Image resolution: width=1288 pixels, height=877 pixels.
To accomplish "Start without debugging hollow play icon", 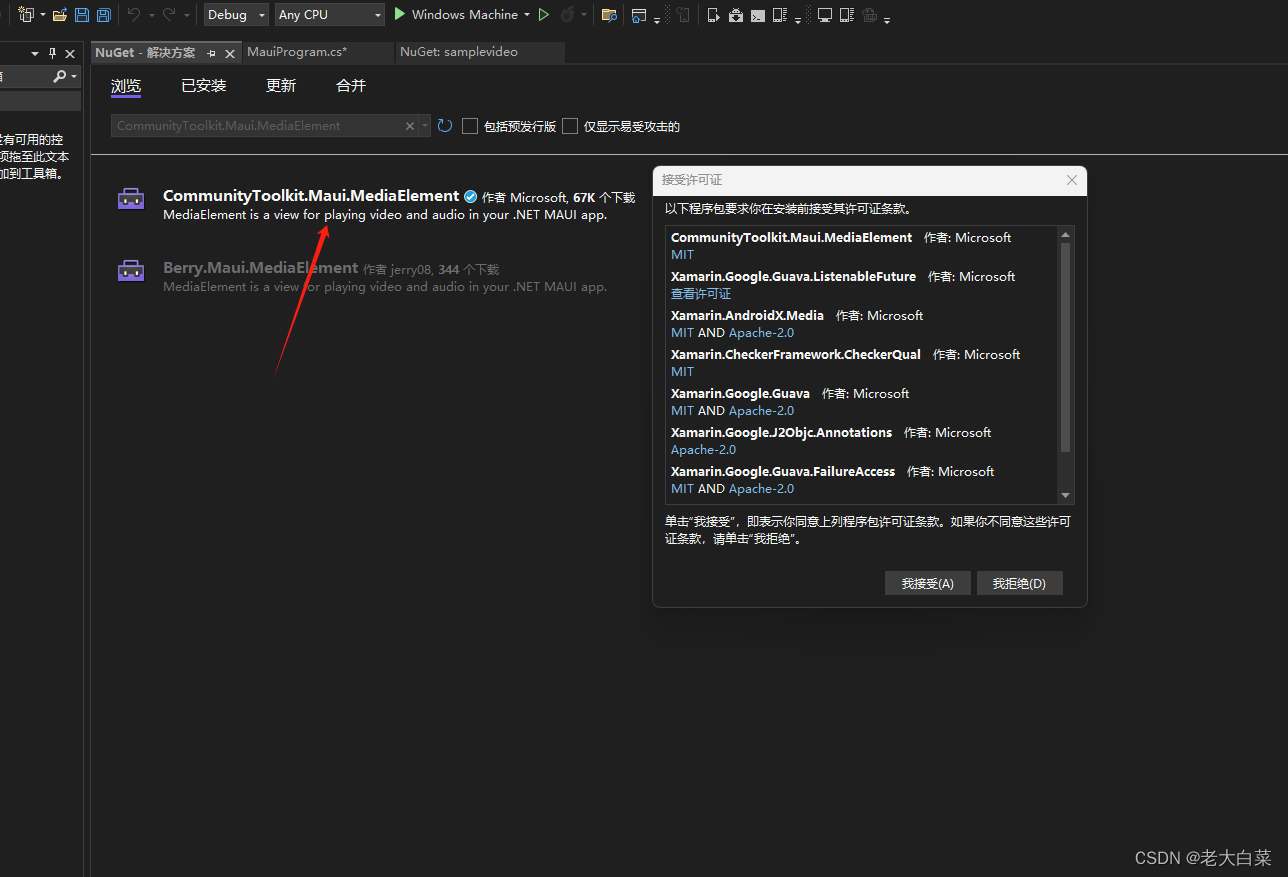I will [x=544, y=14].
